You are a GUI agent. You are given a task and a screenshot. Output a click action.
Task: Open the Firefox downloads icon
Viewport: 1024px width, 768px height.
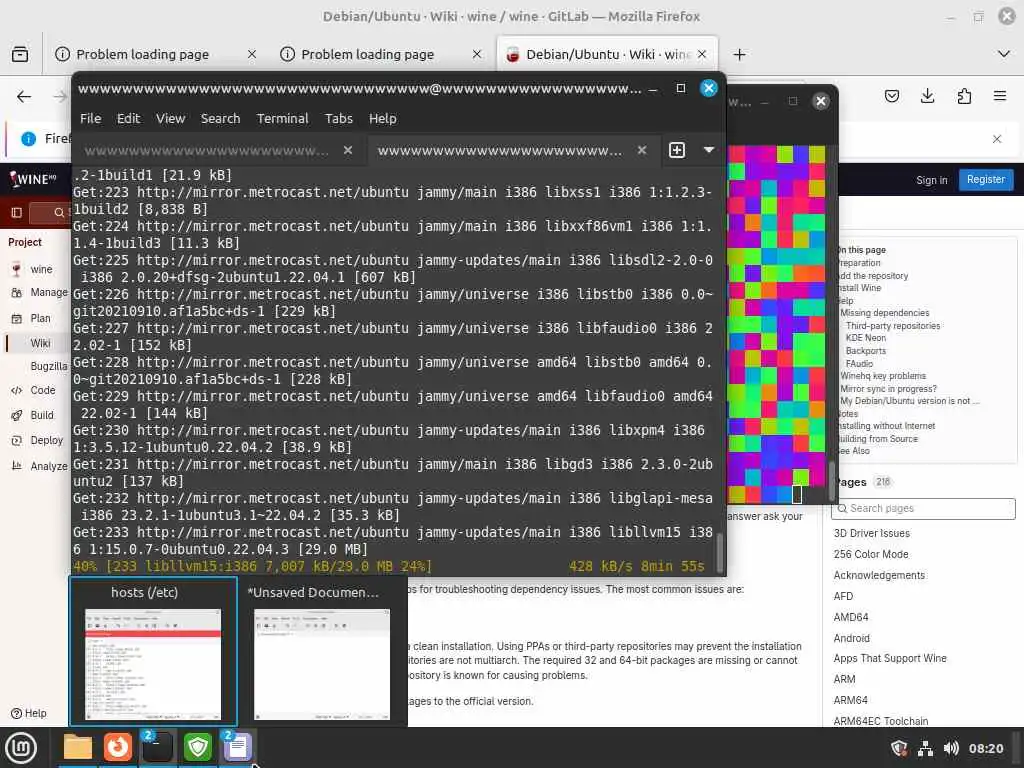927,97
